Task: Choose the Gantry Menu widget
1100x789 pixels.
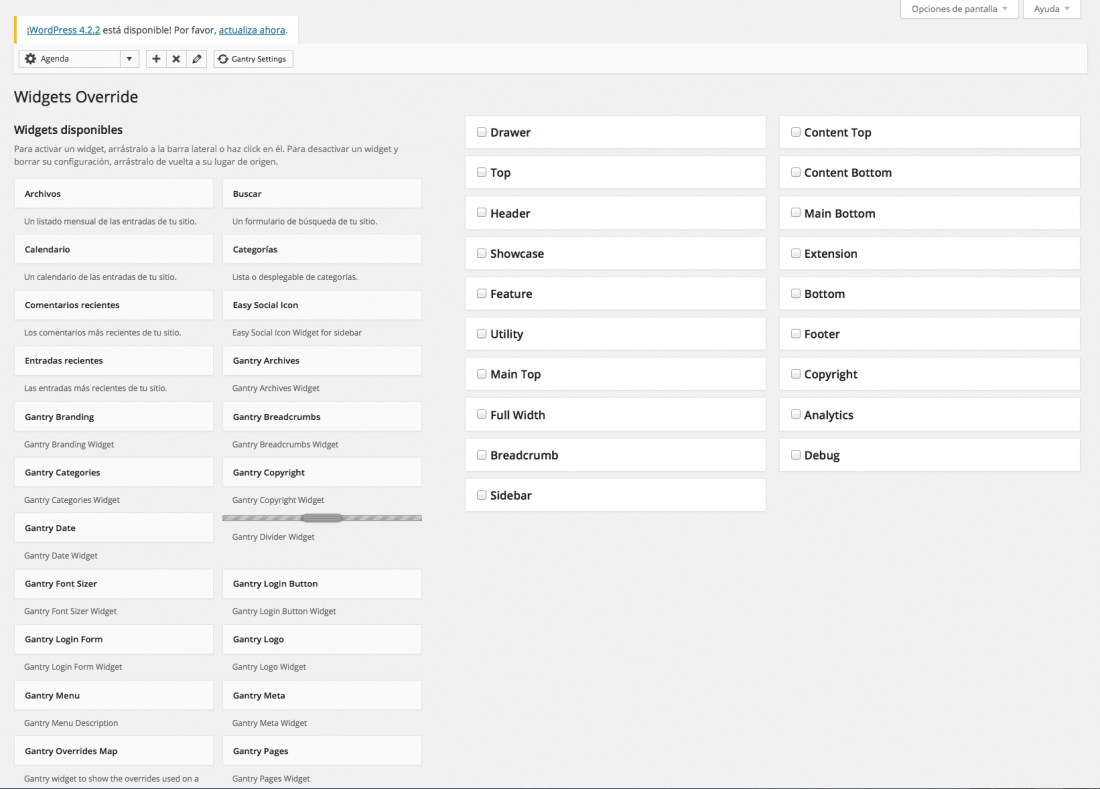Action: point(114,695)
